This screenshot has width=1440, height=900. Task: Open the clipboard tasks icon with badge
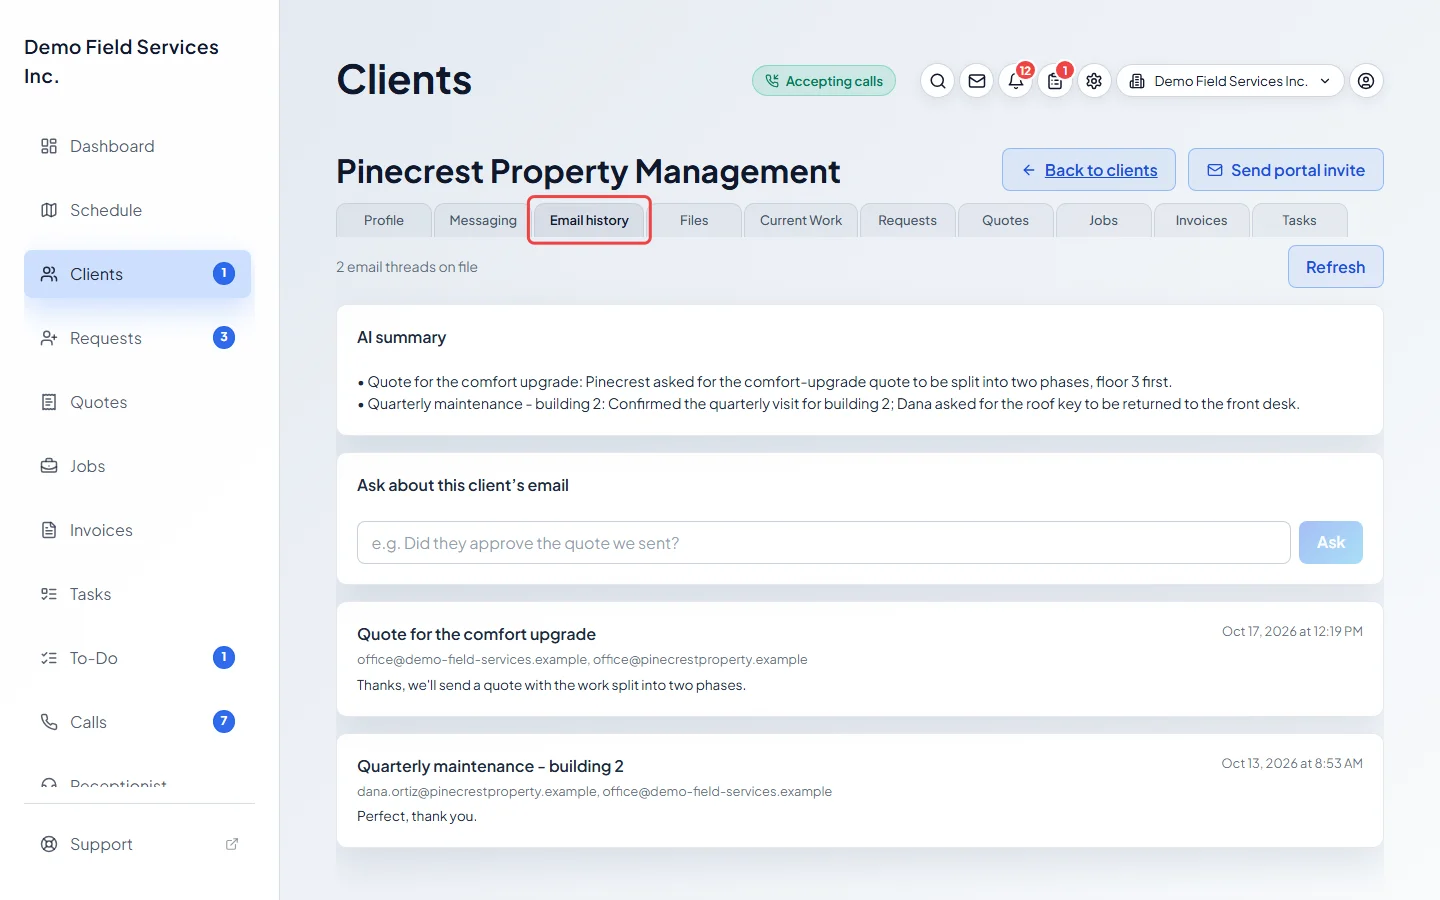point(1055,81)
